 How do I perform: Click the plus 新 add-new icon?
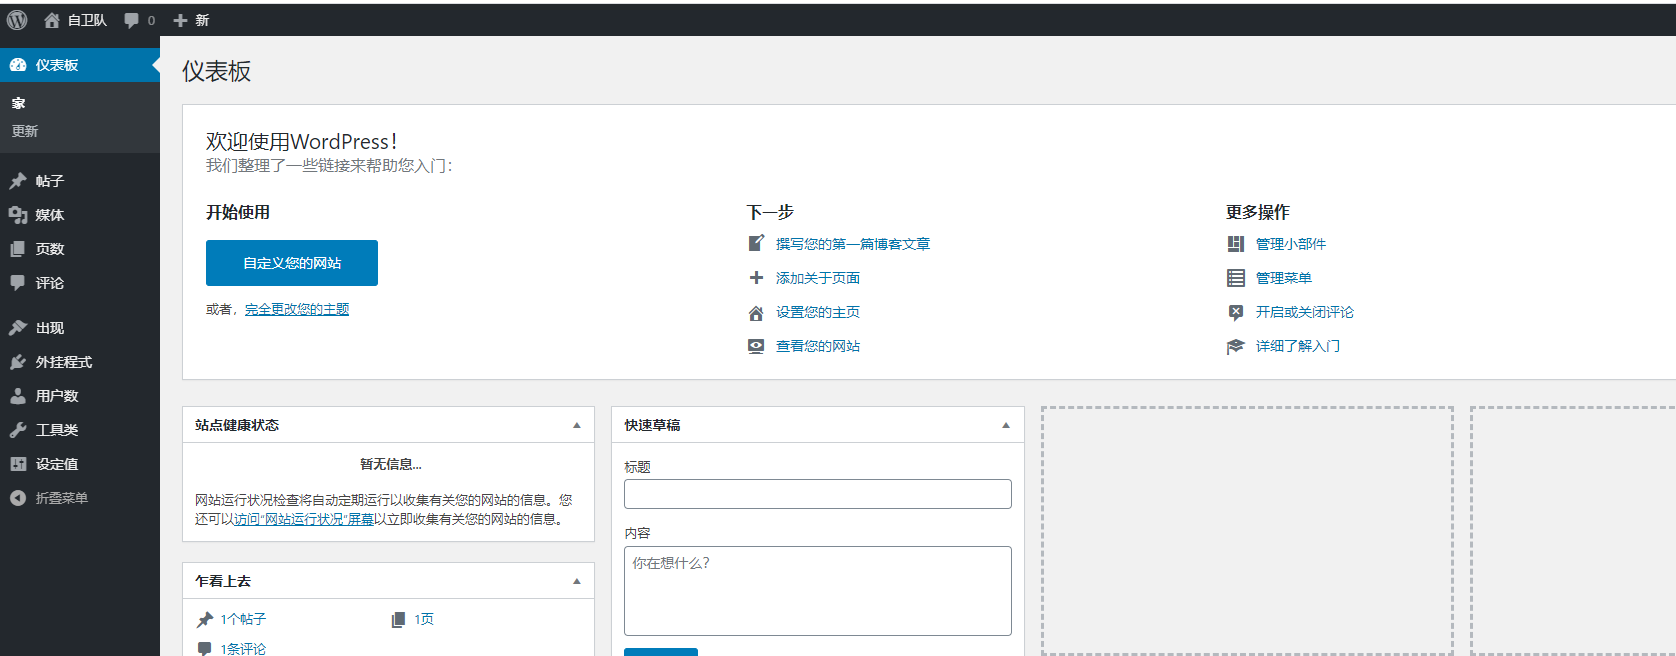point(180,20)
